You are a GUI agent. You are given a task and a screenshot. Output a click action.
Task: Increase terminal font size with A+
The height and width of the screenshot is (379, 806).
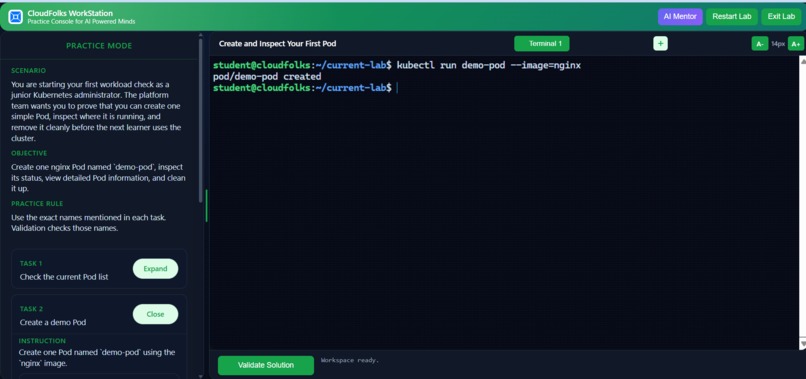pyautogui.click(x=795, y=44)
